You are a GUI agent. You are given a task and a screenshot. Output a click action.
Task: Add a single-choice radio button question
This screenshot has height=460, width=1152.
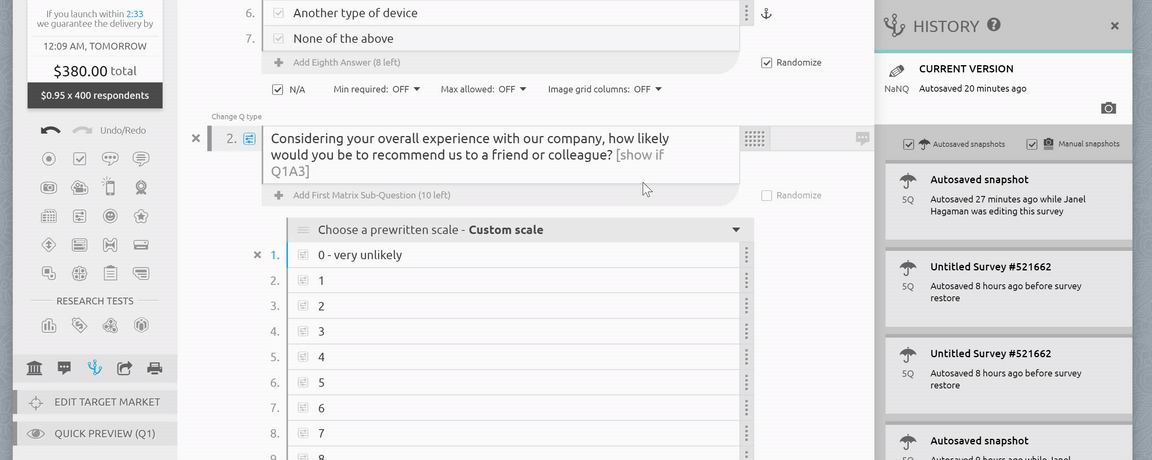48,159
